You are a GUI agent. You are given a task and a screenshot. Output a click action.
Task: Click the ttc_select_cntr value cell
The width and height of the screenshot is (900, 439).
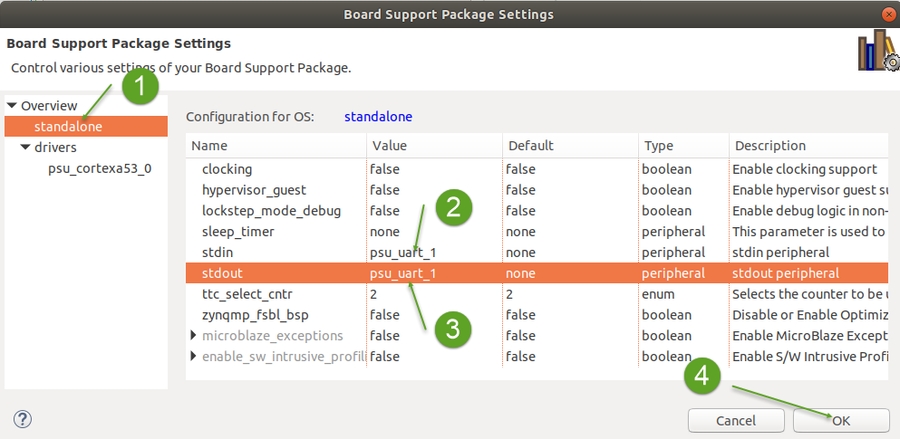(x=374, y=294)
